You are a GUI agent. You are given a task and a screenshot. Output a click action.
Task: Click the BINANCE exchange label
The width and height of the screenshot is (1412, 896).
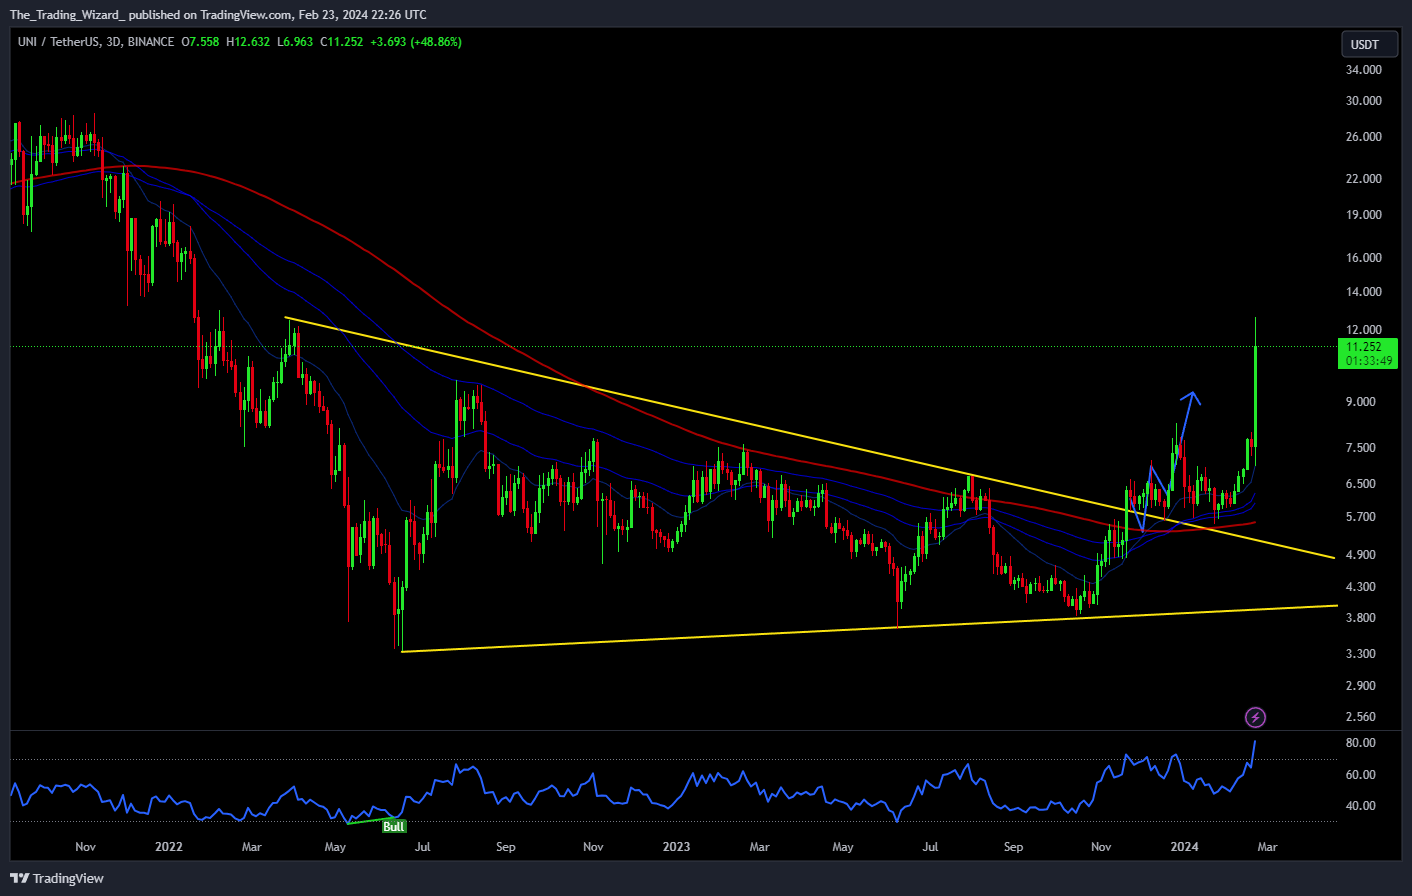click(x=151, y=42)
